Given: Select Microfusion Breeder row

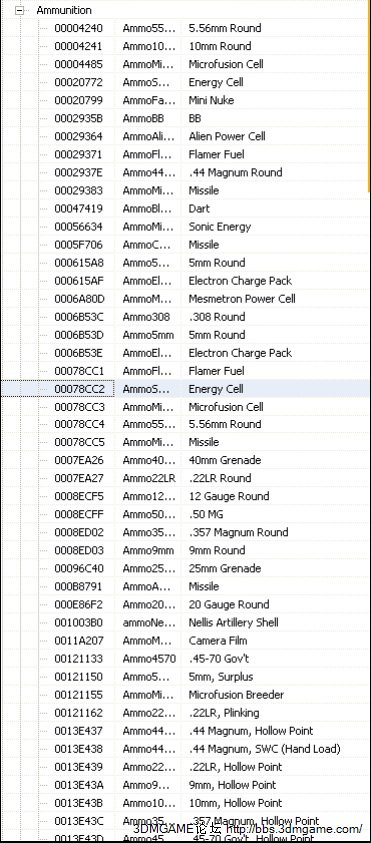Looking at the screenshot, I should point(184,695).
